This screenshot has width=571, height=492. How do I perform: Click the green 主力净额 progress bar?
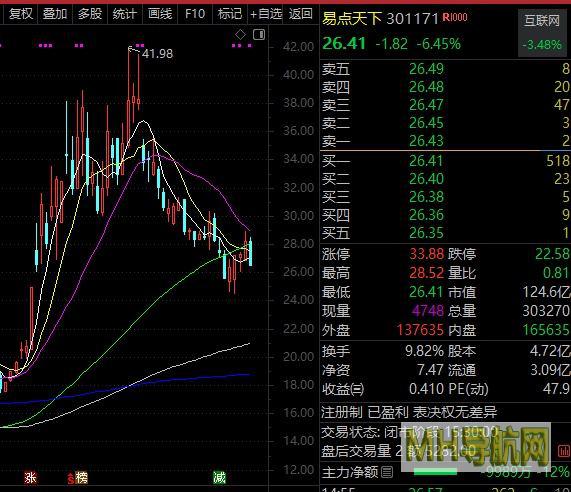click(x=435, y=472)
